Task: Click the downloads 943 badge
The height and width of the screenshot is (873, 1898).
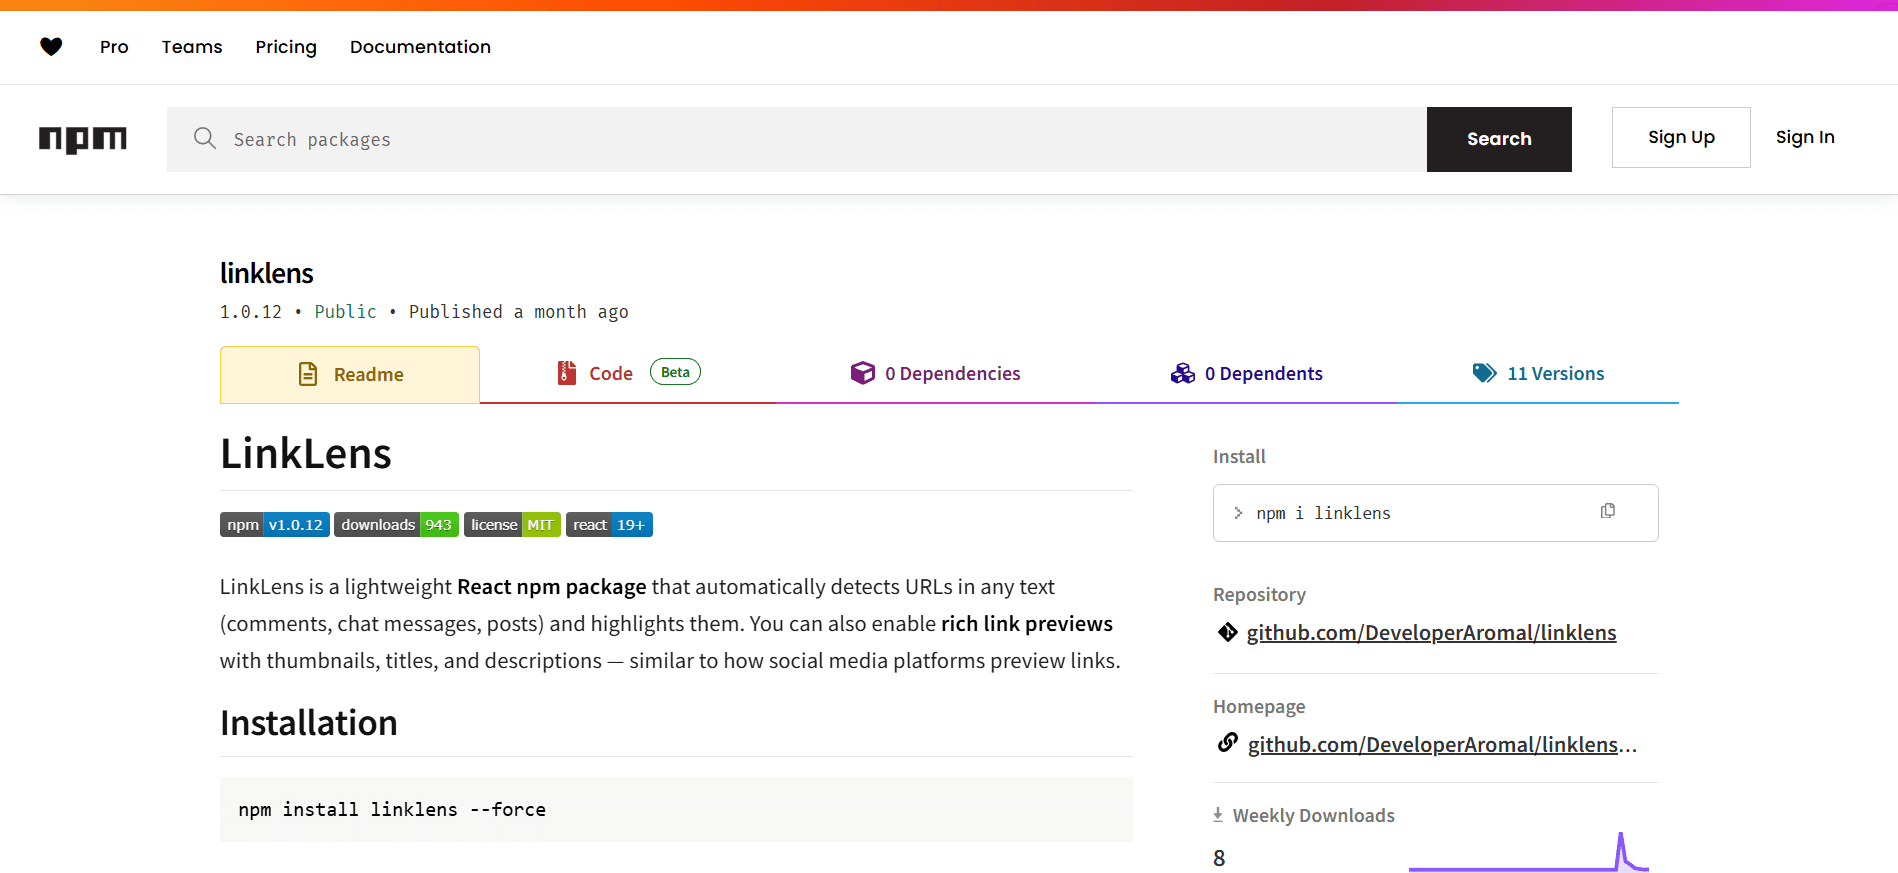Action: [x=396, y=525]
